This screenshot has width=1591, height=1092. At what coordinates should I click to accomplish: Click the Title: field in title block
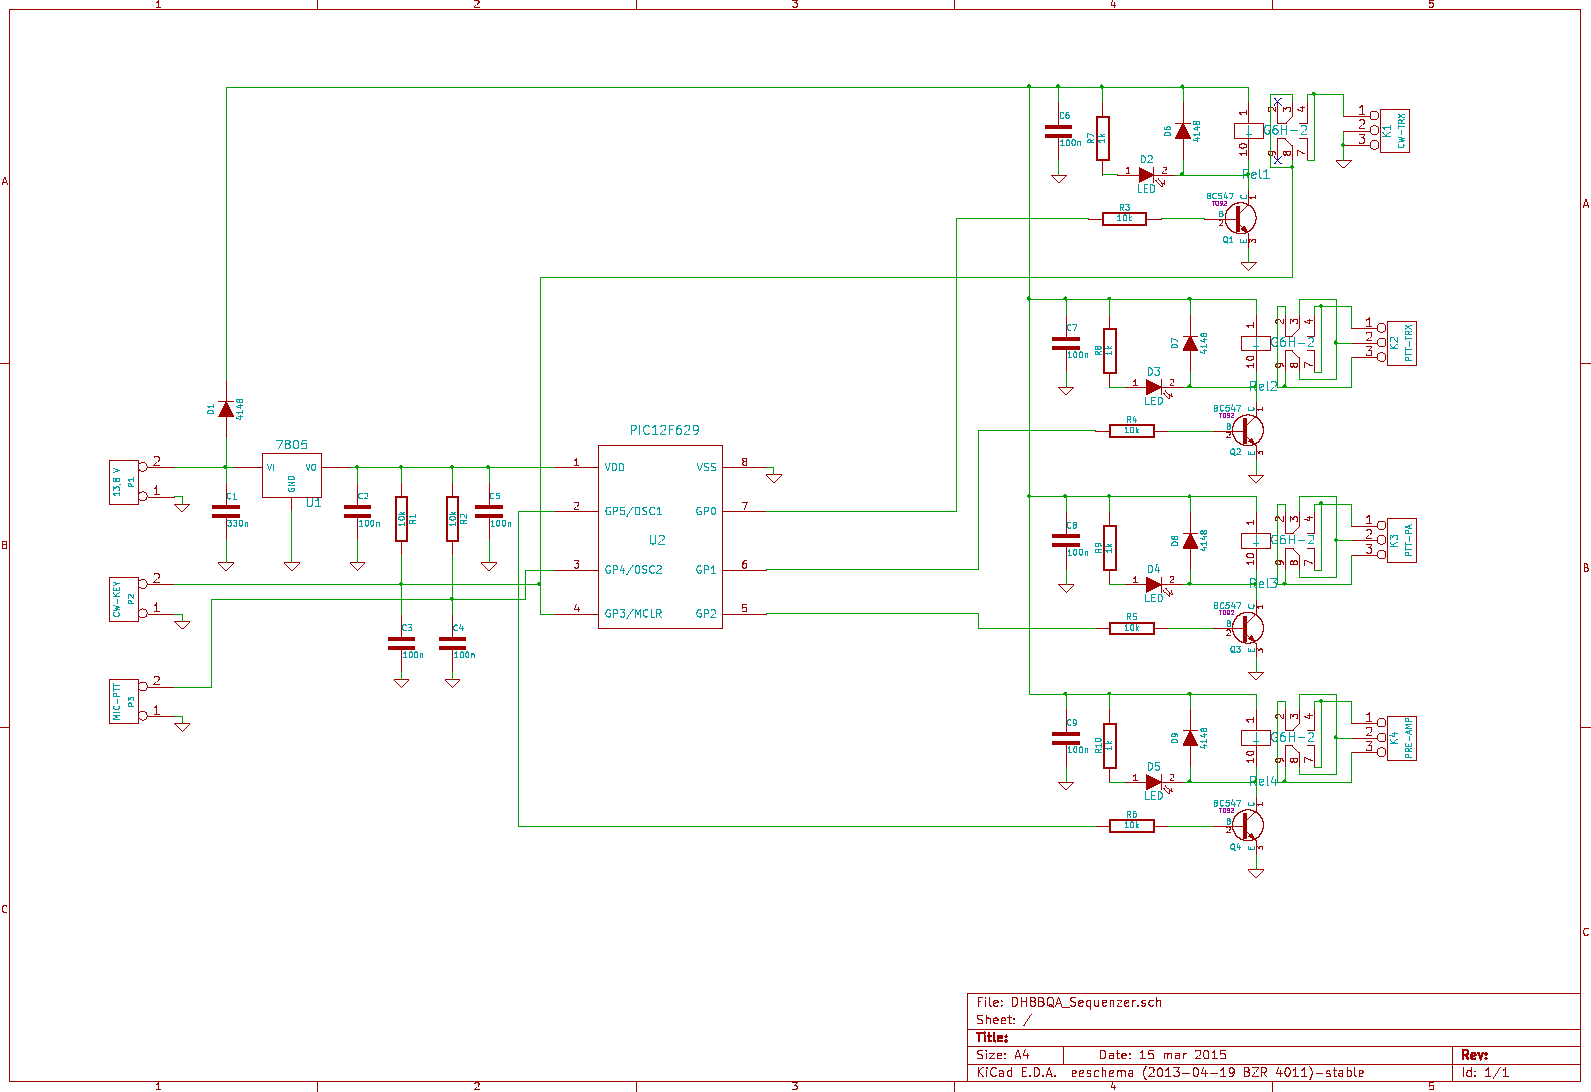coord(992,1037)
